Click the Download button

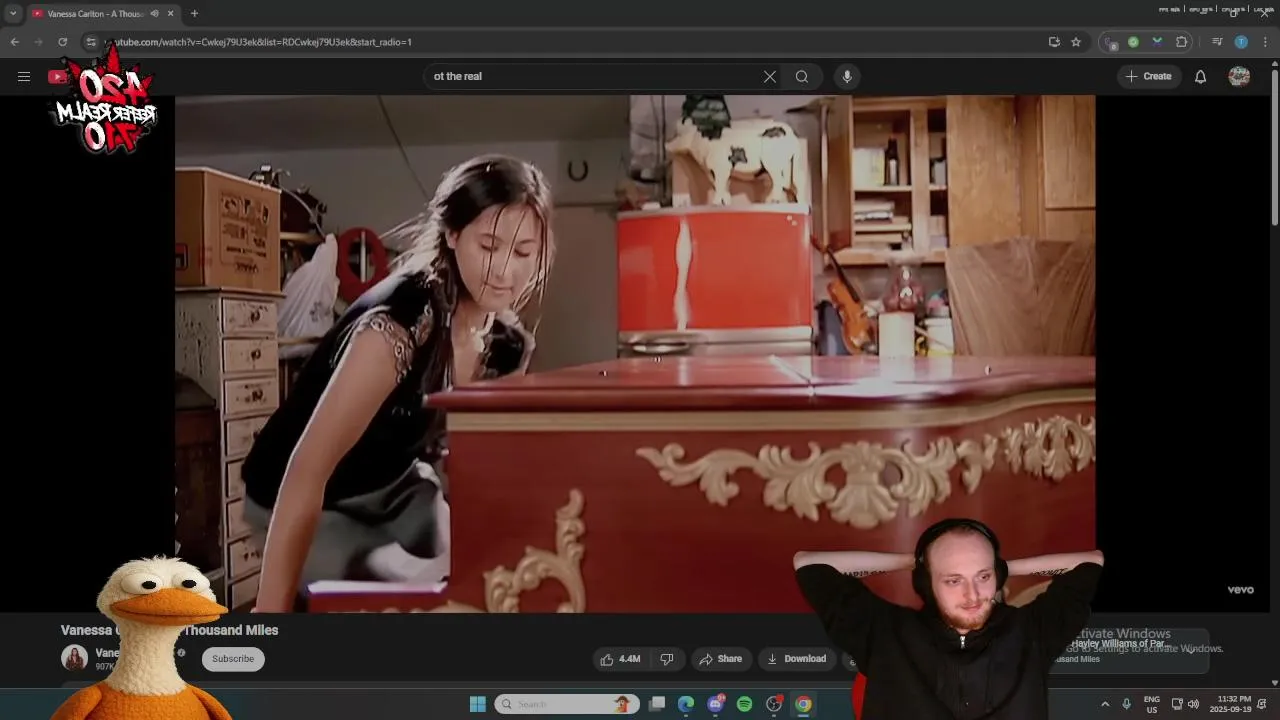(796, 659)
